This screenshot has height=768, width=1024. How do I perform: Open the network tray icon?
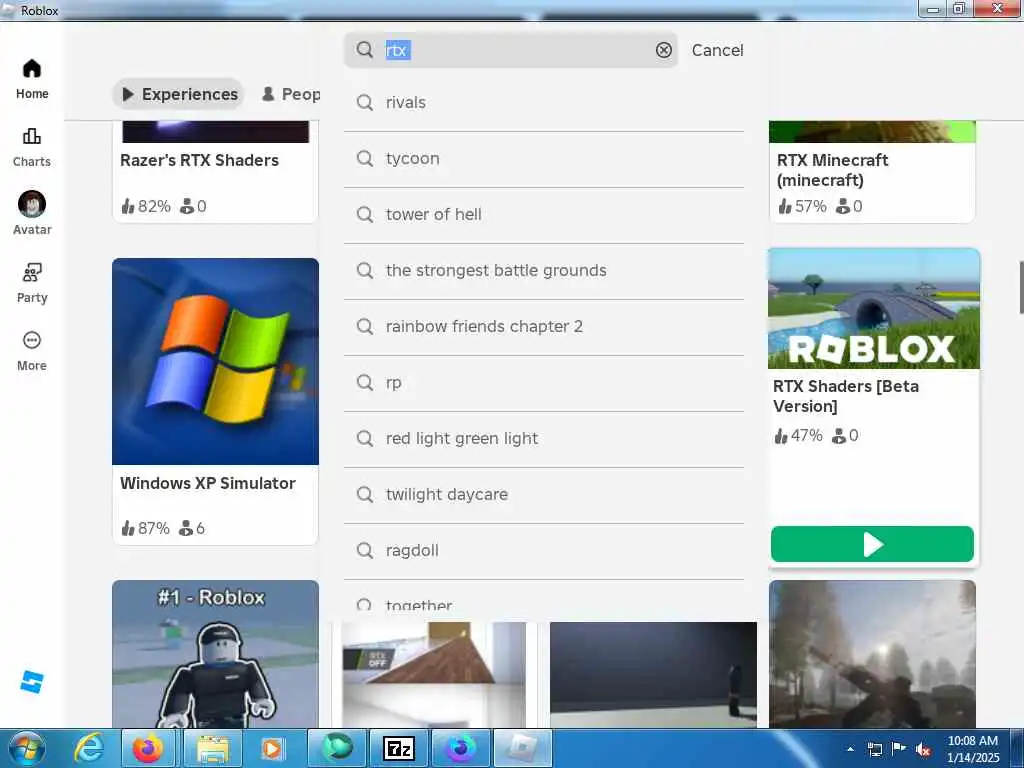coord(874,749)
